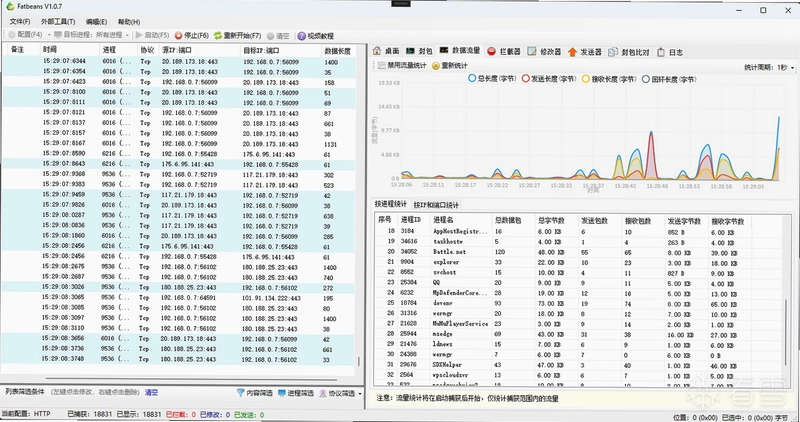Screen dimensions: 800x422
Task: Click 当前配置: HTTP status entry
Action: click(x=27, y=414)
